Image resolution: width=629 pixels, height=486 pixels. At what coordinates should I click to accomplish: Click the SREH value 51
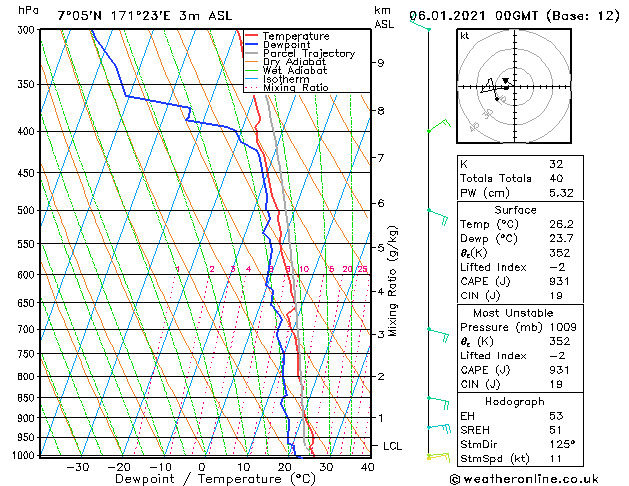pyautogui.click(x=555, y=430)
